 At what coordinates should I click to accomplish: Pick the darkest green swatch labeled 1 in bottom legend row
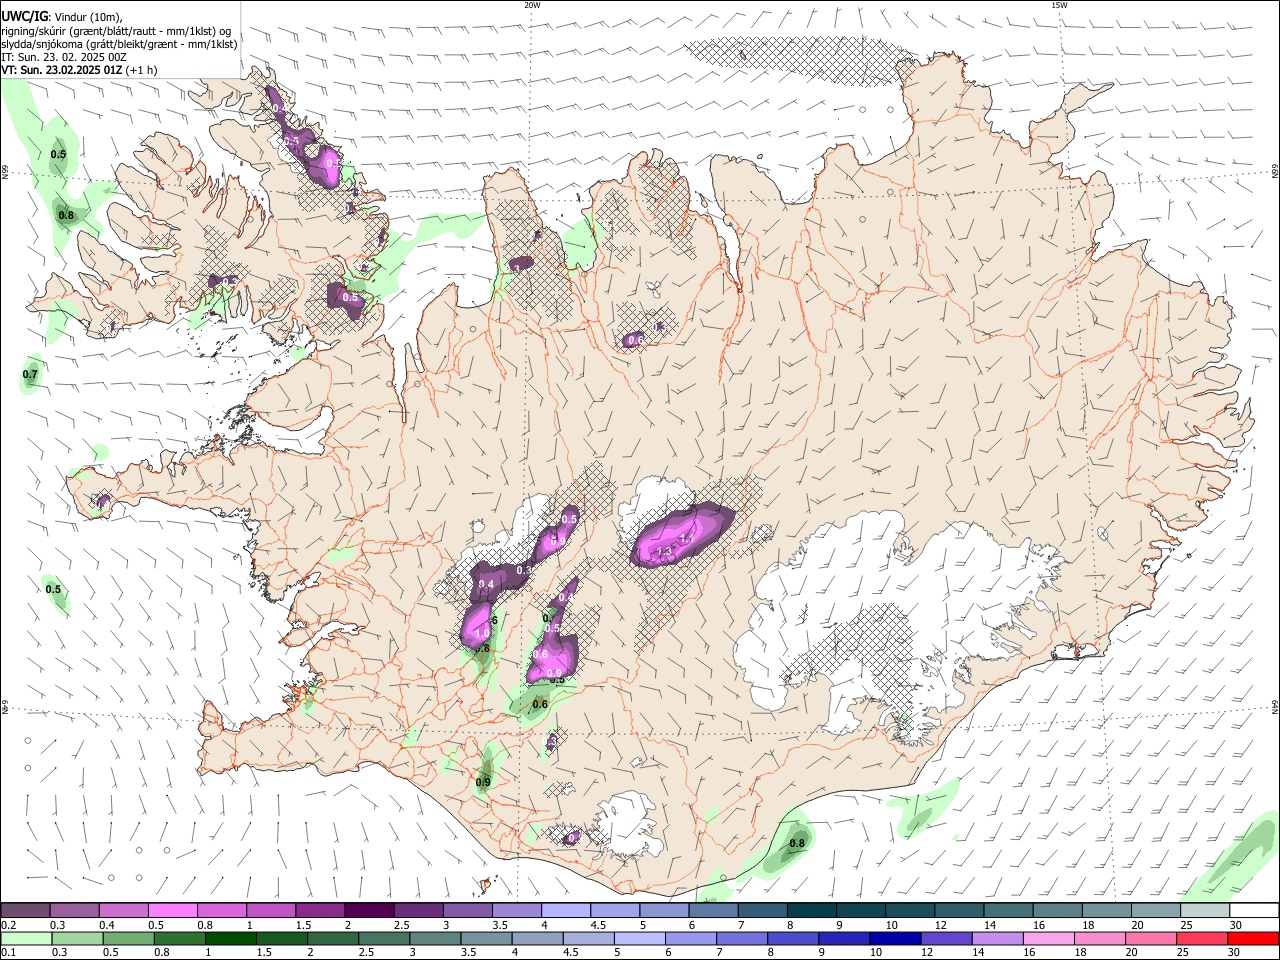click(231, 938)
